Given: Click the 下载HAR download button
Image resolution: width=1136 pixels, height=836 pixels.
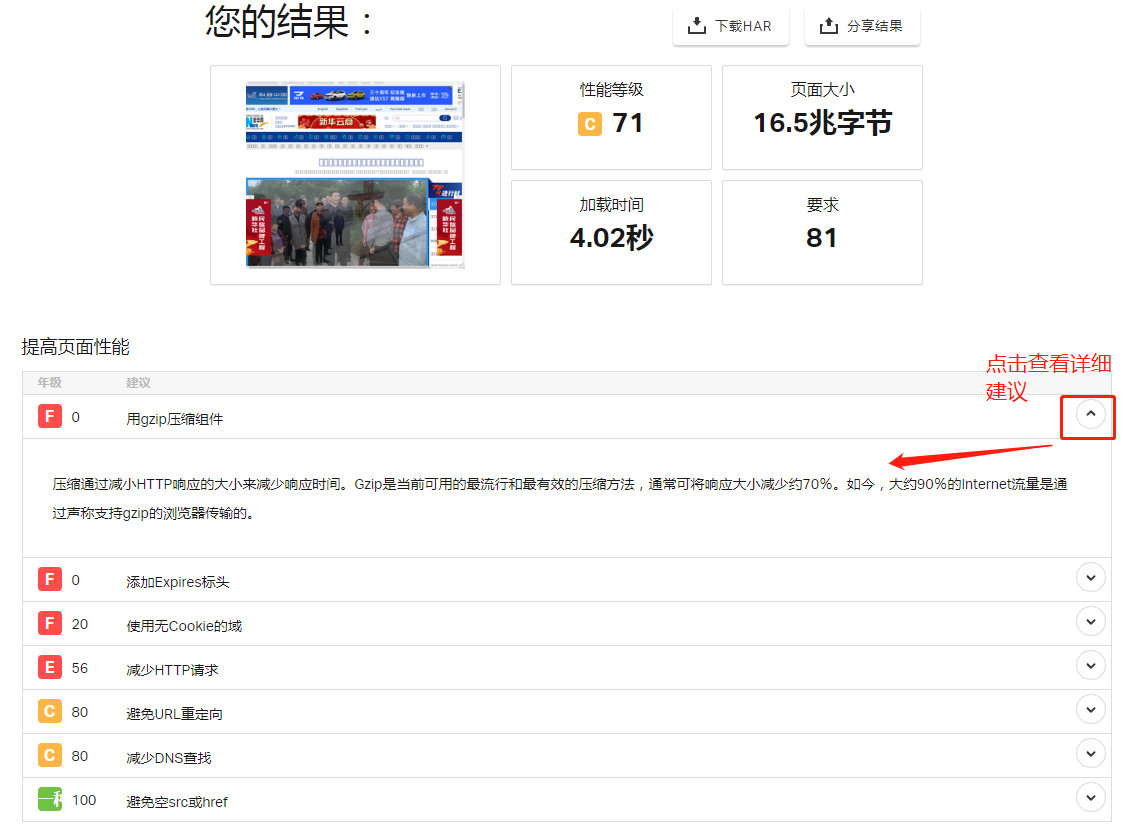Looking at the screenshot, I should pos(730,26).
